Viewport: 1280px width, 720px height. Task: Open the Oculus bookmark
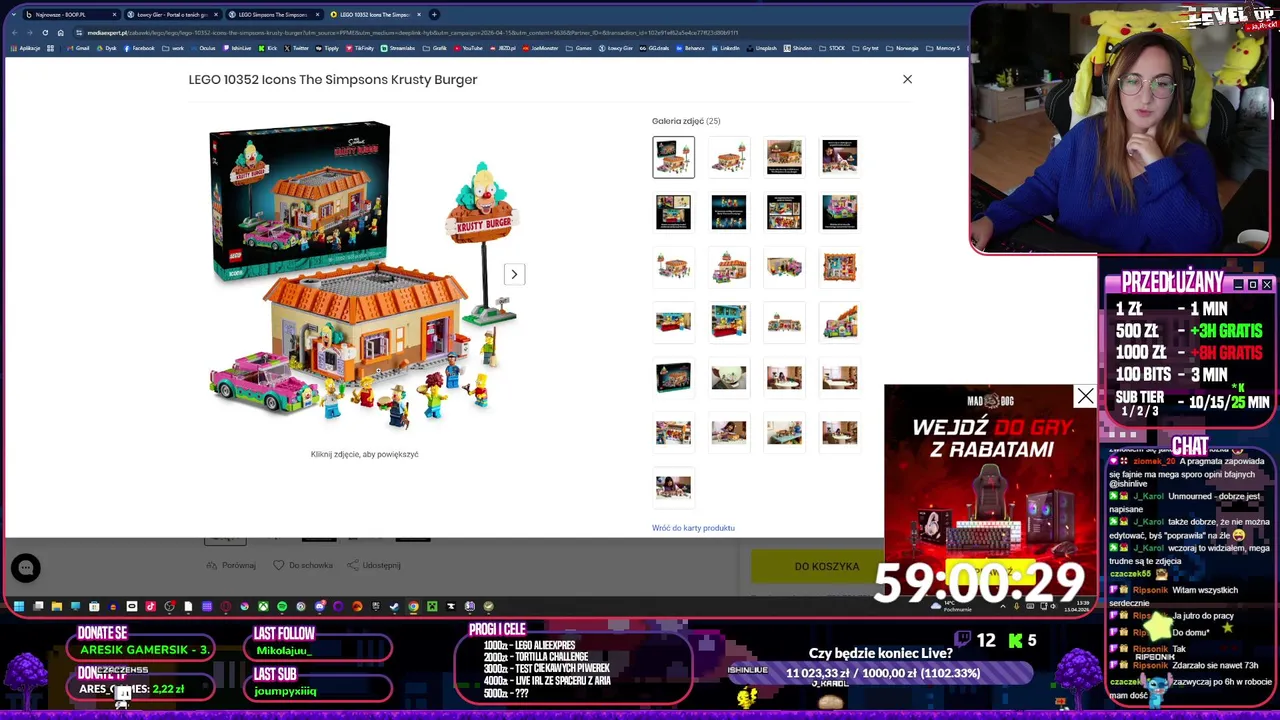[203, 48]
